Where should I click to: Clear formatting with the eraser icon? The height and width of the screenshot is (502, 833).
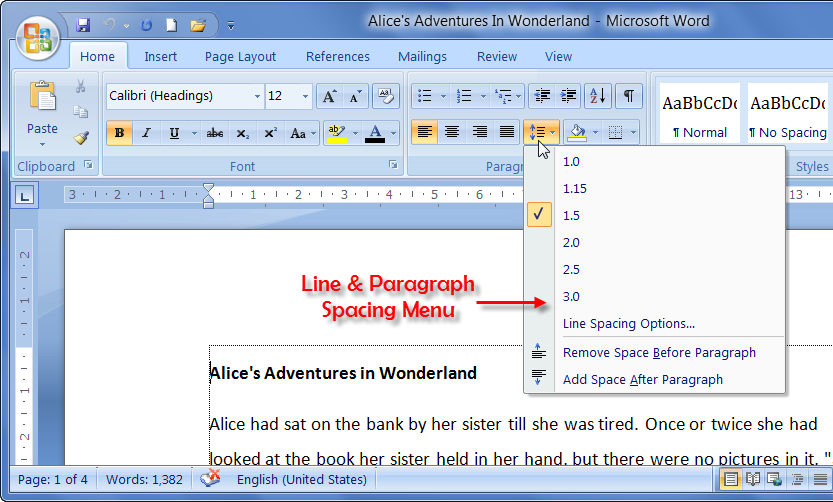(x=386, y=96)
